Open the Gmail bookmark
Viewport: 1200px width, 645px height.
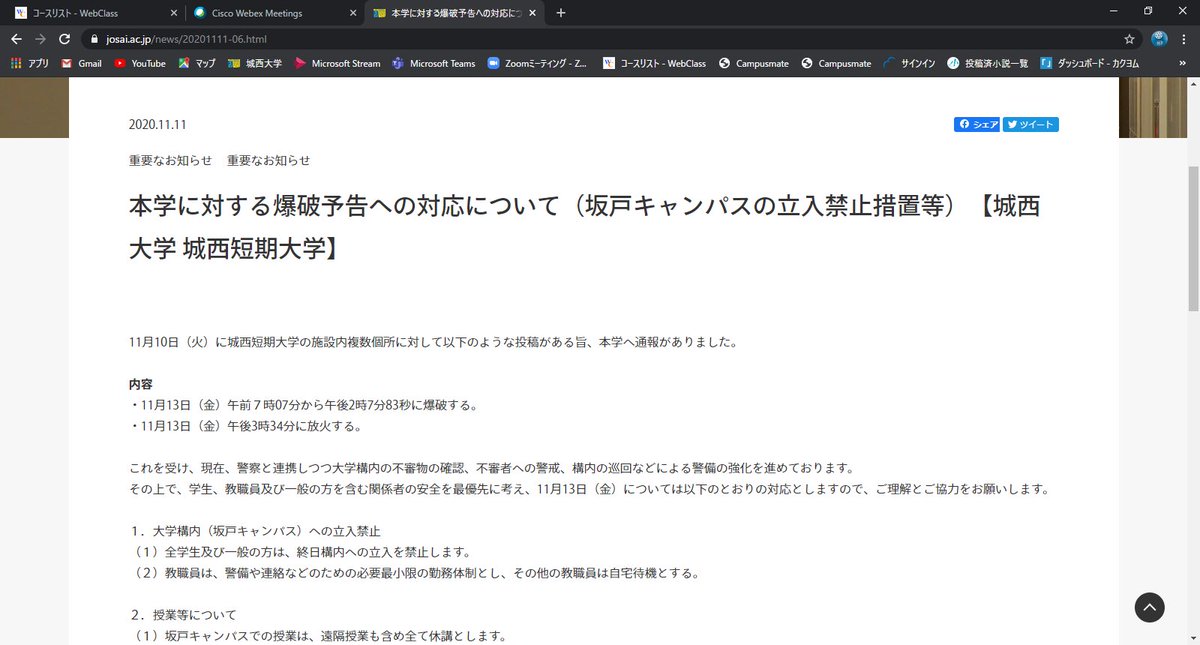point(81,63)
